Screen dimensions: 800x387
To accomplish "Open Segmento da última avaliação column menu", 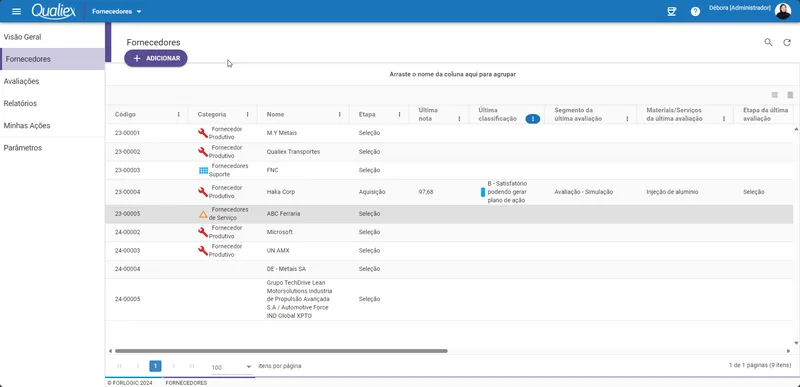I will (x=627, y=118).
